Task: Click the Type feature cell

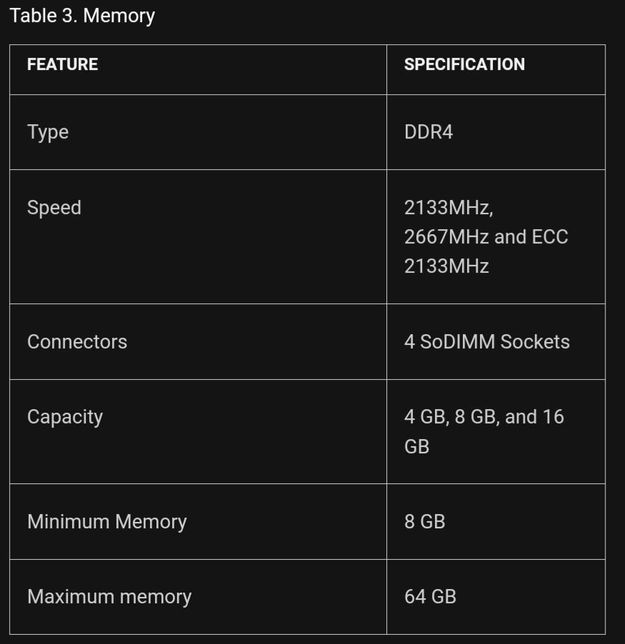Action: [x=48, y=132]
